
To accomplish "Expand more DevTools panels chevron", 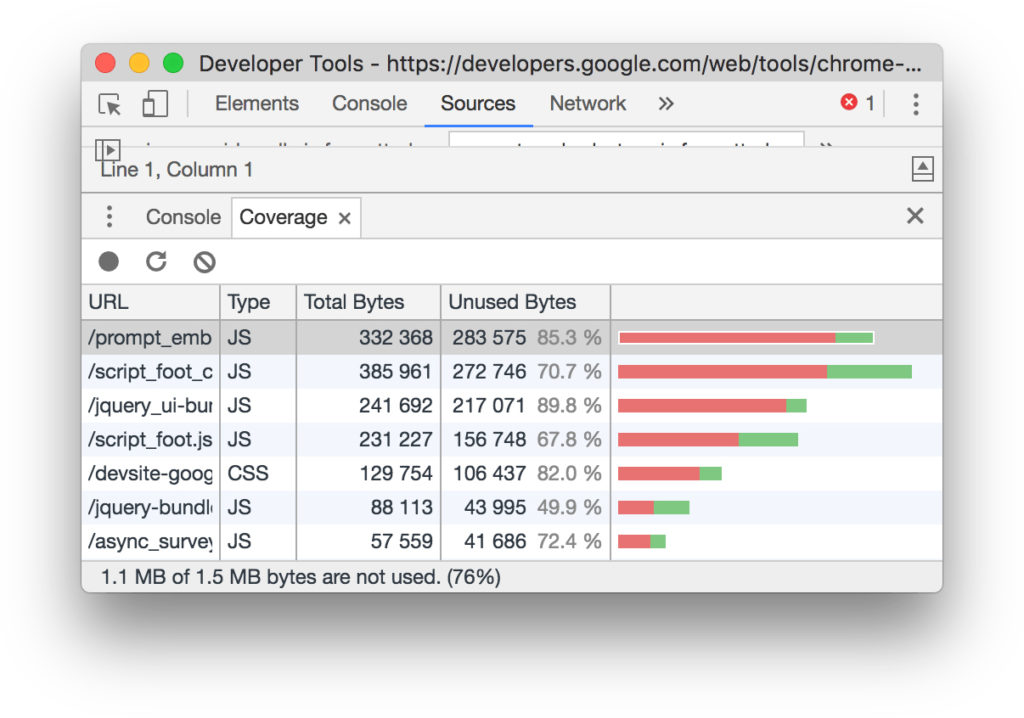I will pyautogui.click(x=665, y=103).
